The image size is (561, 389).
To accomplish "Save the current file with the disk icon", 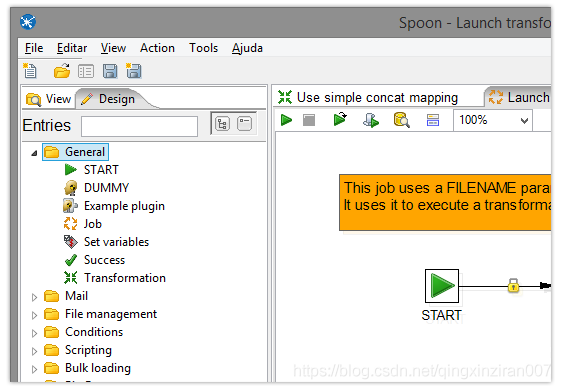I will coord(110,71).
